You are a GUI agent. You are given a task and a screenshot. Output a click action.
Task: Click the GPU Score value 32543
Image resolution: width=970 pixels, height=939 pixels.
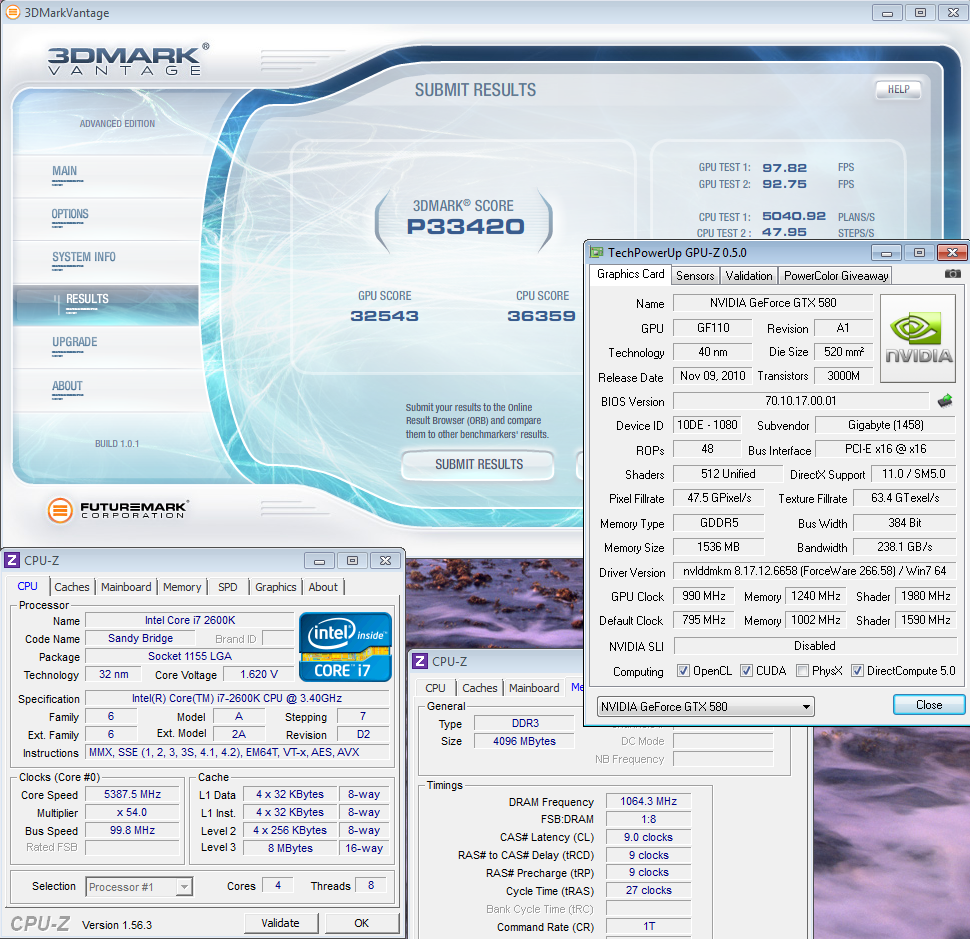click(384, 316)
